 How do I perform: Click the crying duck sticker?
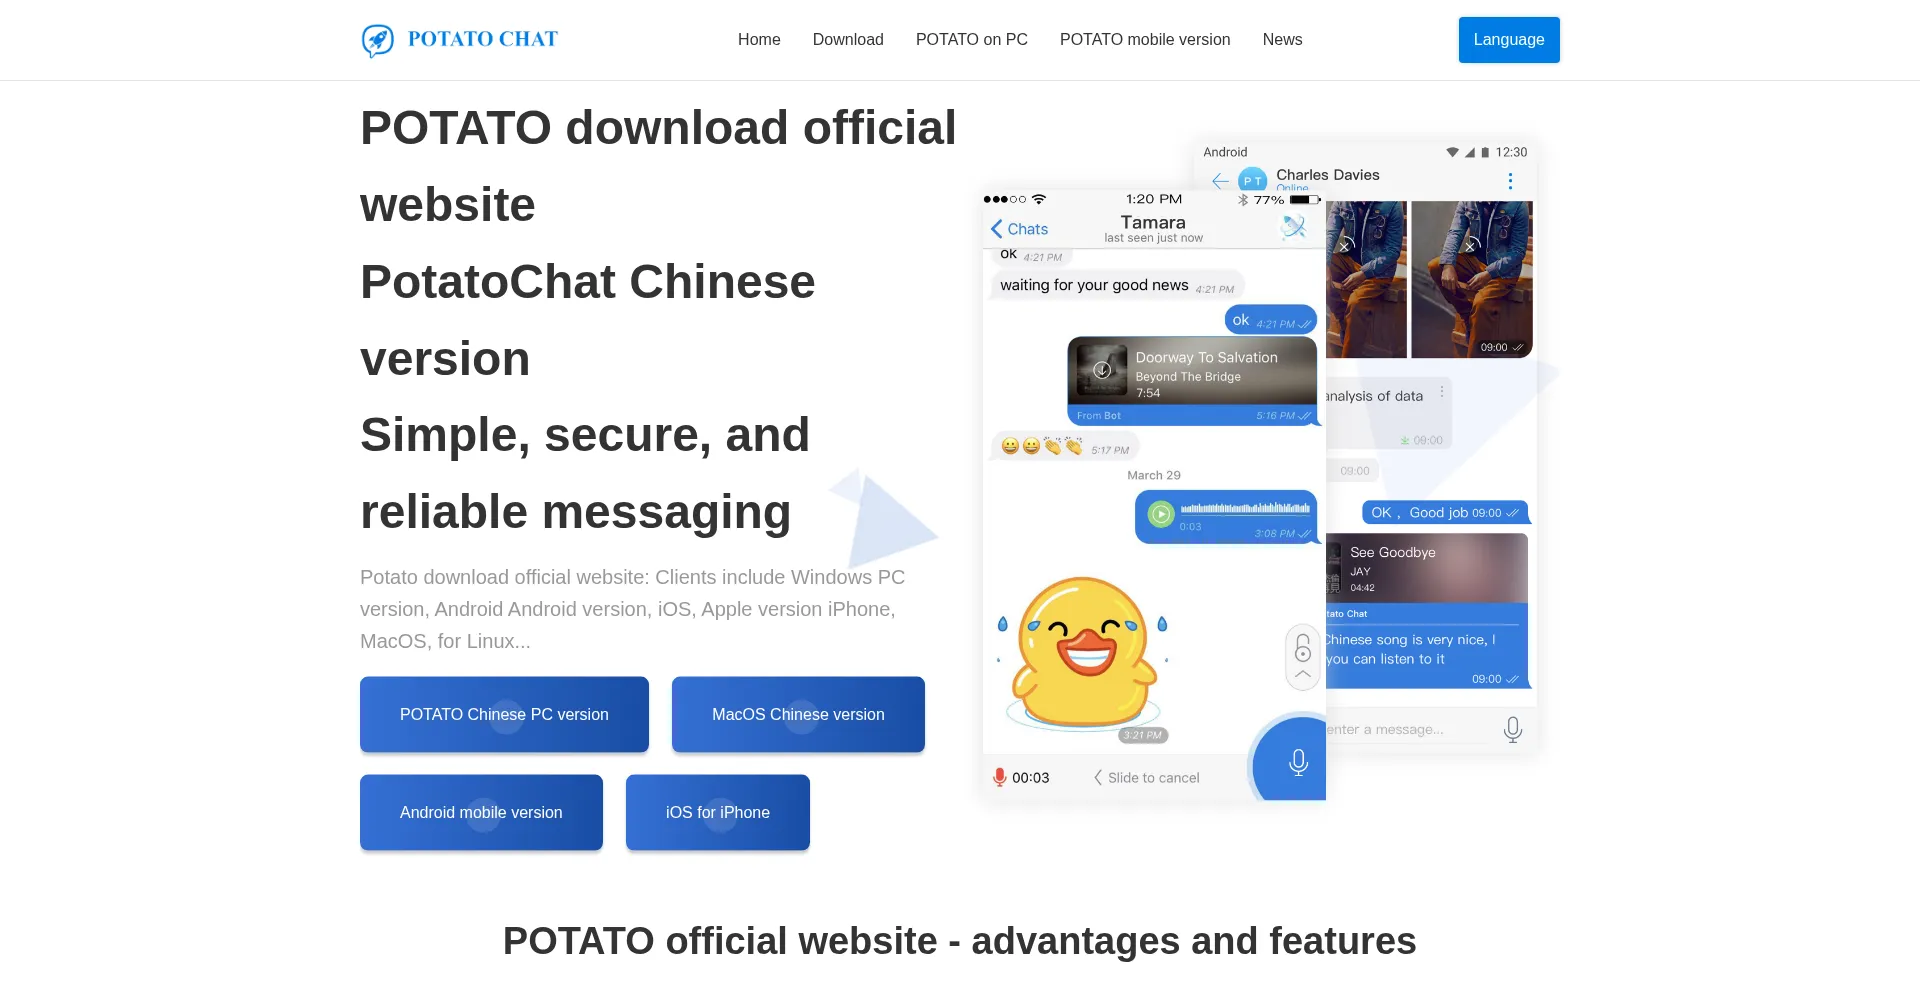[x=1083, y=651]
